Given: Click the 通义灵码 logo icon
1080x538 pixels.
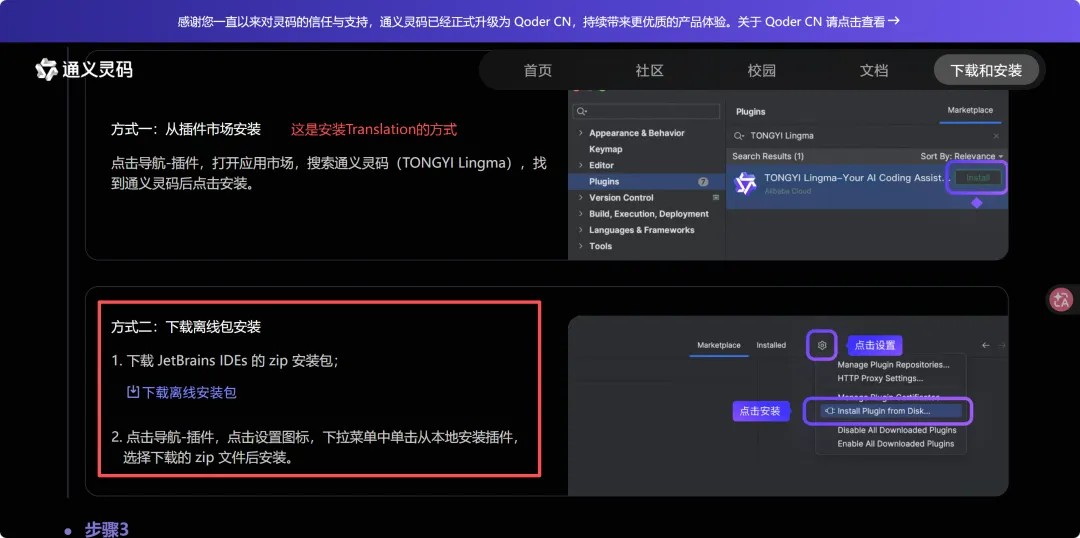Looking at the screenshot, I should point(46,70).
